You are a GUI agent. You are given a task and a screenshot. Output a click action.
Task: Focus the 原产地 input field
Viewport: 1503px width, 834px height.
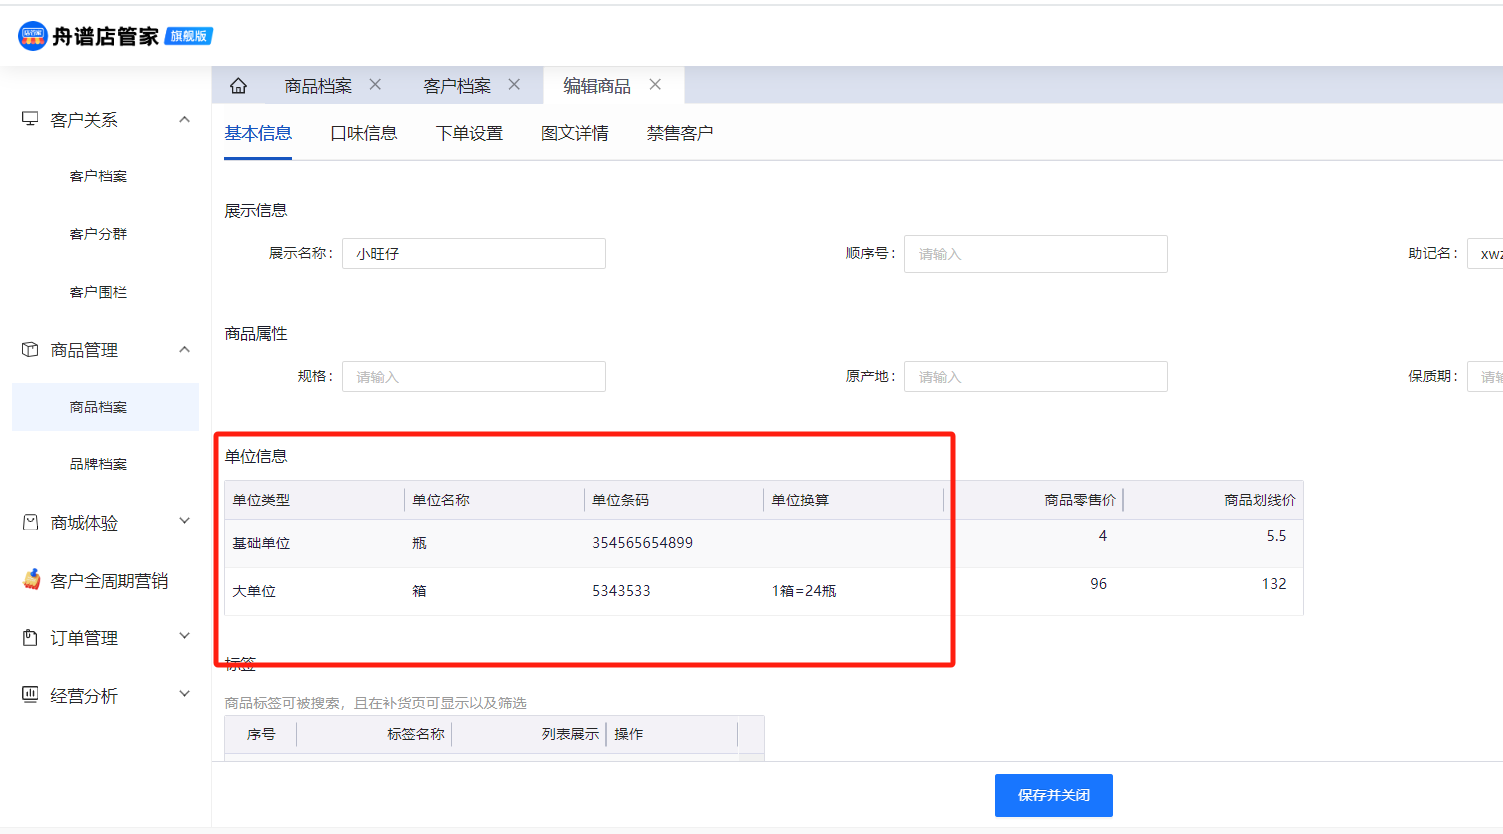[x=1035, y=377]
